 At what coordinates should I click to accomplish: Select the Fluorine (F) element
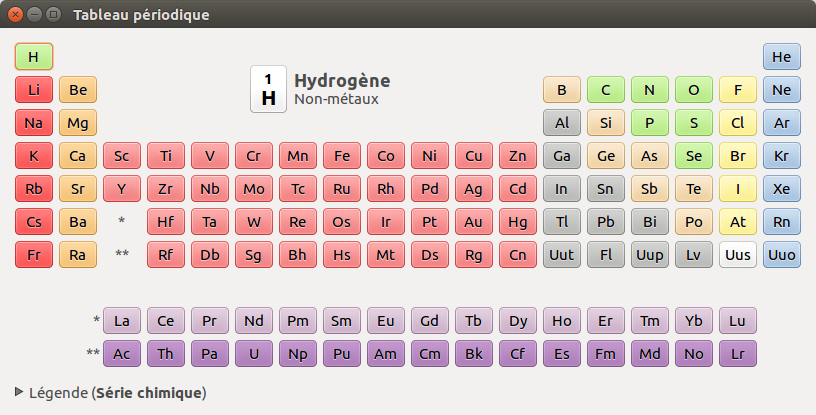tap(737, 90)
